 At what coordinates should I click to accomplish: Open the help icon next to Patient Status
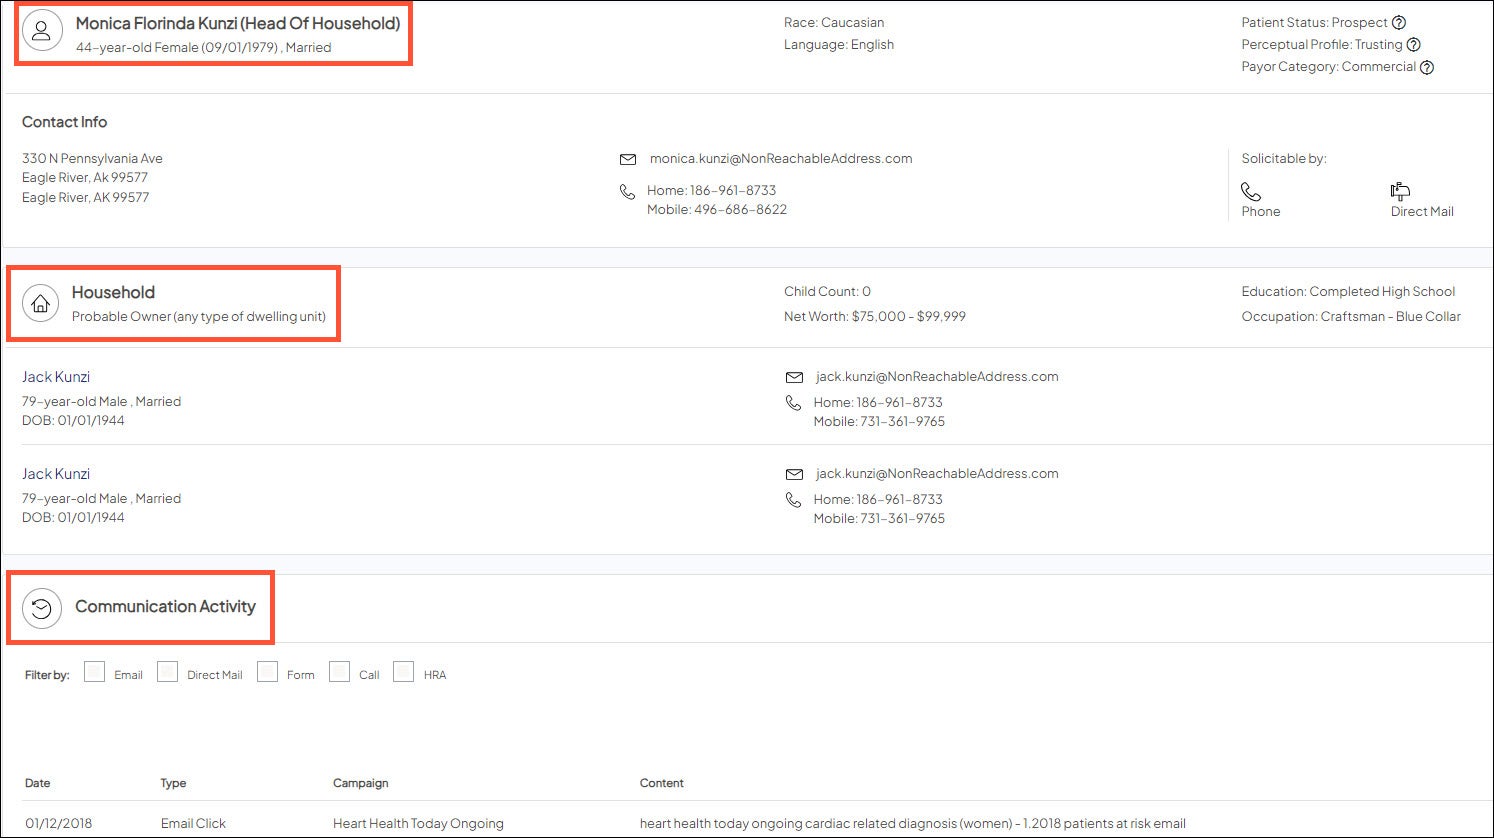point(1399,23)
